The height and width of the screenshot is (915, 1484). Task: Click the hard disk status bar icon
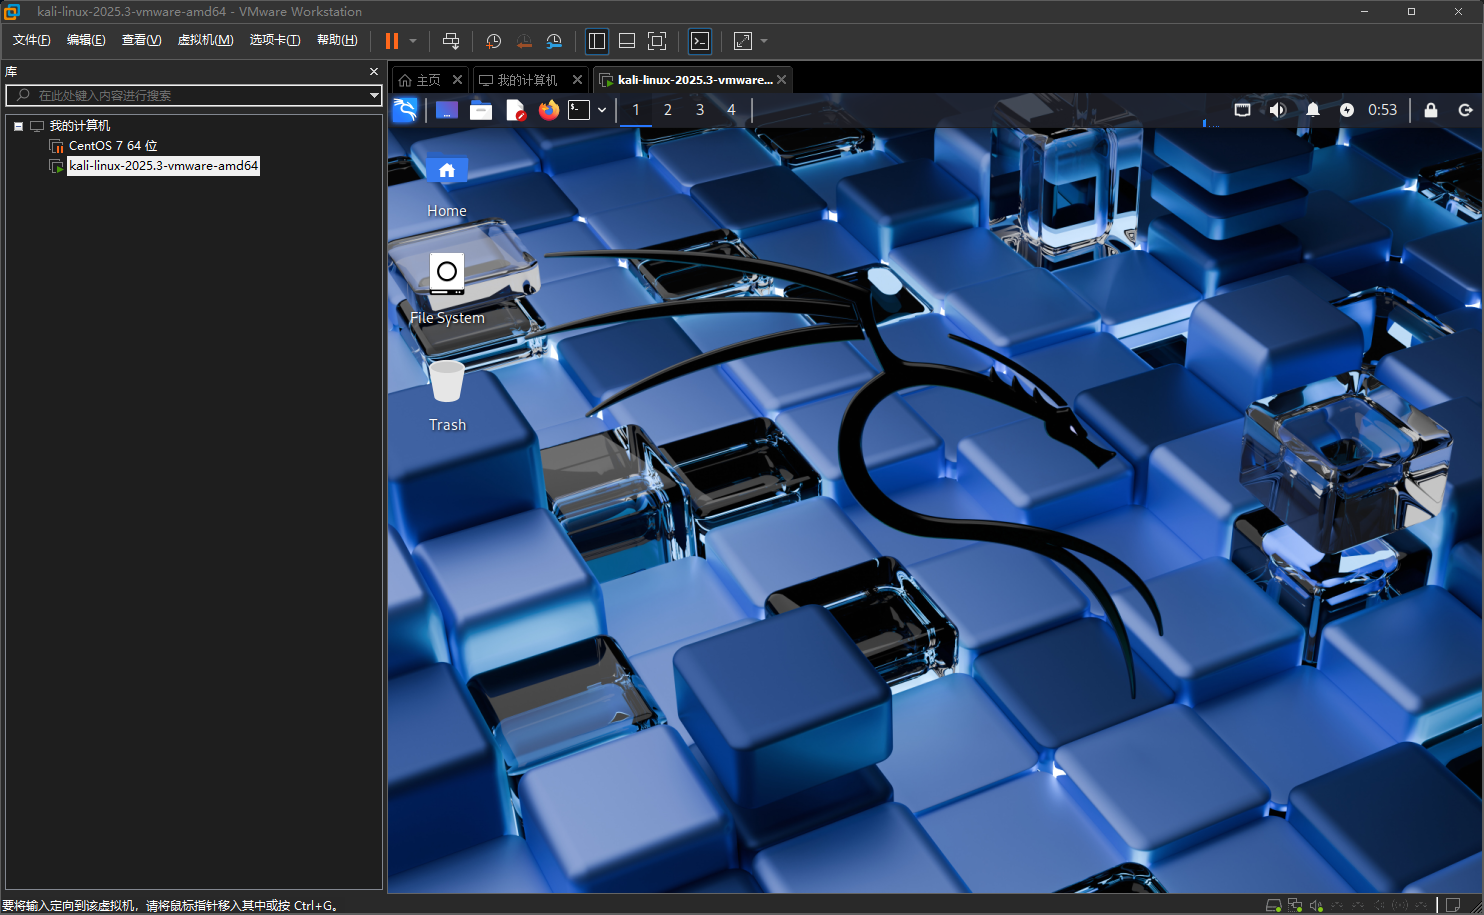(x=1273, y=905)
